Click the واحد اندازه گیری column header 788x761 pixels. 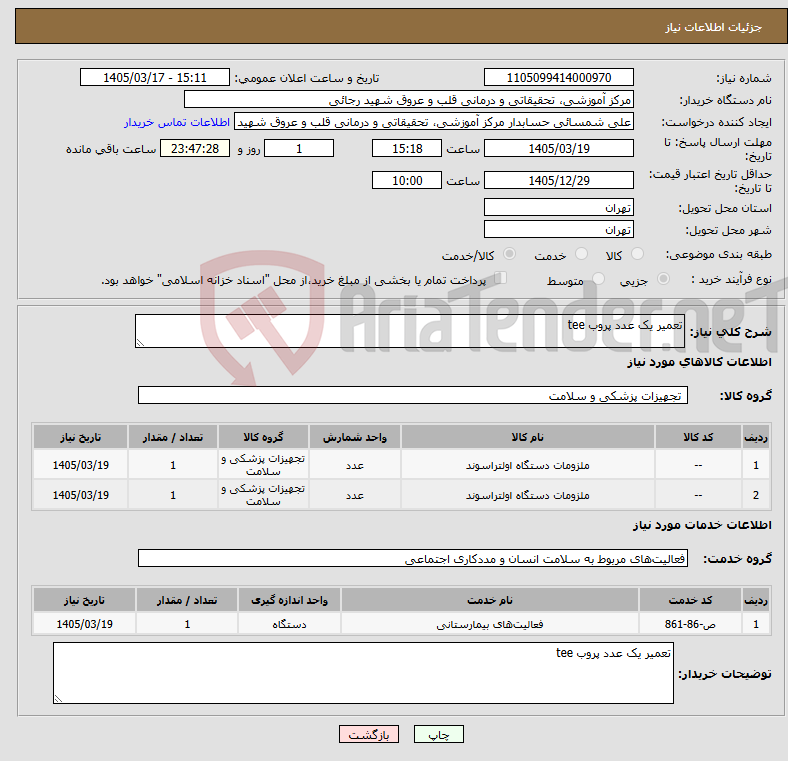click(289, 600)
